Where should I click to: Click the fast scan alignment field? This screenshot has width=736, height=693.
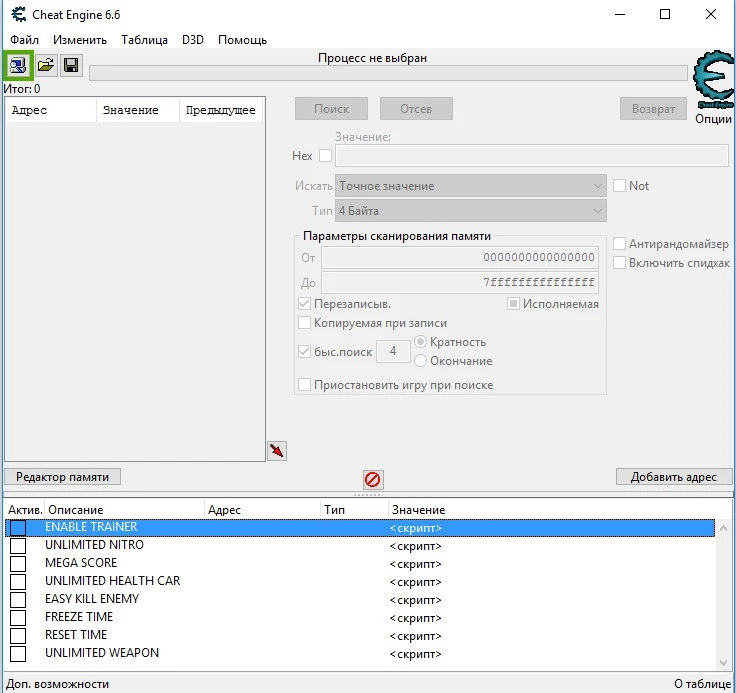tap(393, 351)
